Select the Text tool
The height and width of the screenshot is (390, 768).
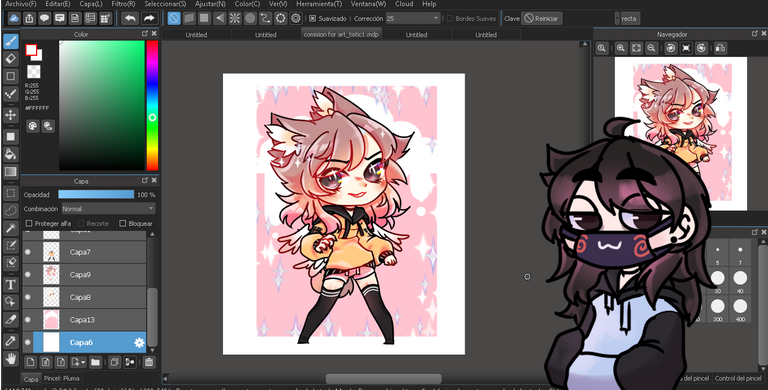11,284
